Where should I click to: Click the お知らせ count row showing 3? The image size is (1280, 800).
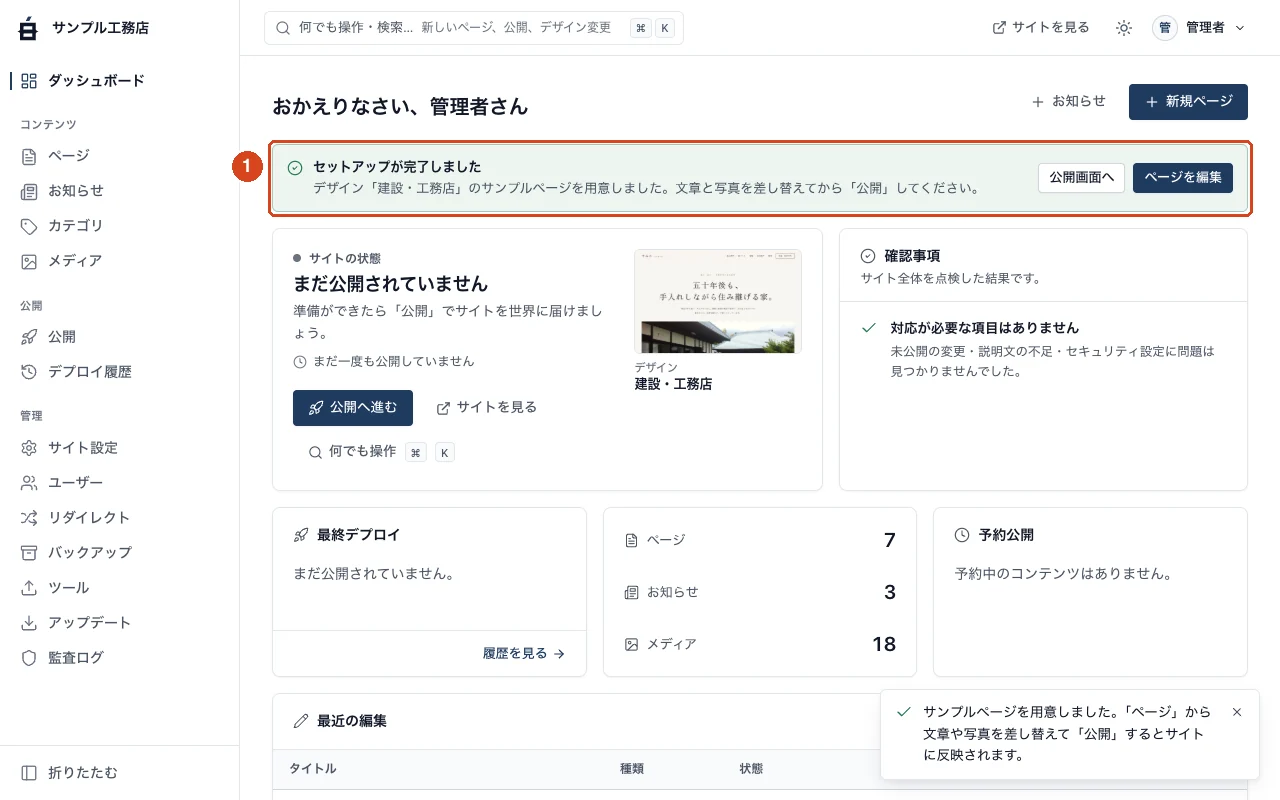coord(760,592)
